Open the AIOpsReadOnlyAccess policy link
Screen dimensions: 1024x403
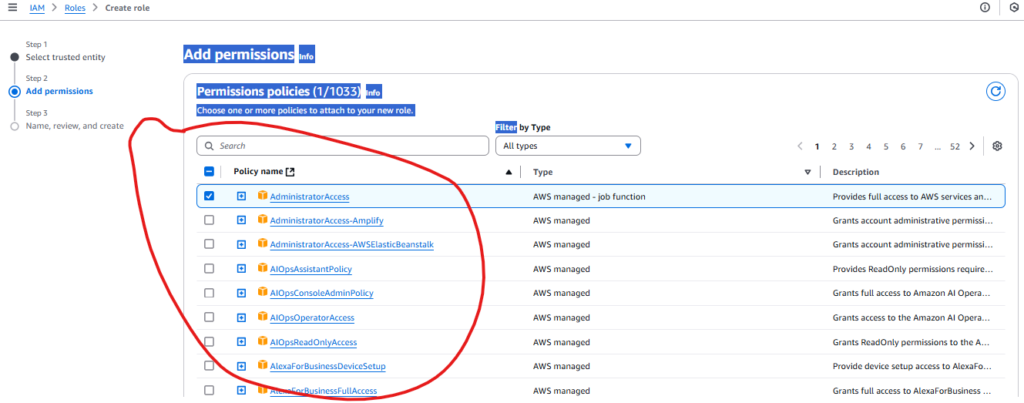point(313,342)
